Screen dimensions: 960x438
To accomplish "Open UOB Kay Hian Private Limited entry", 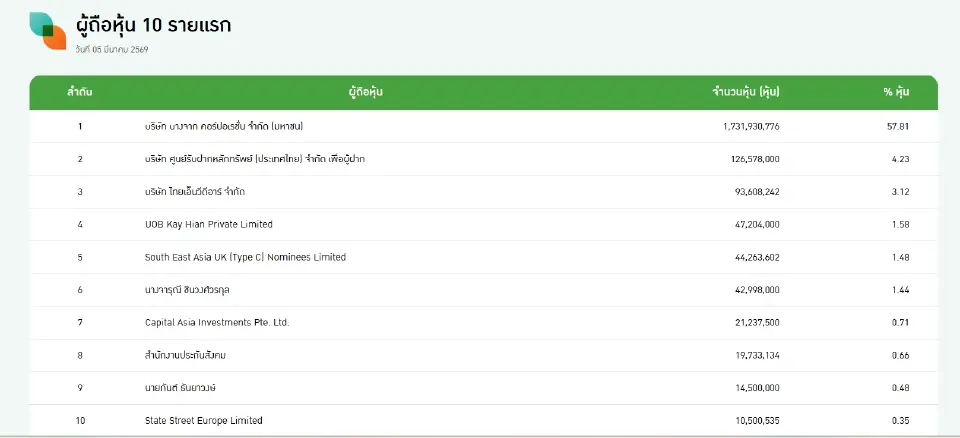I will point(208,224).
